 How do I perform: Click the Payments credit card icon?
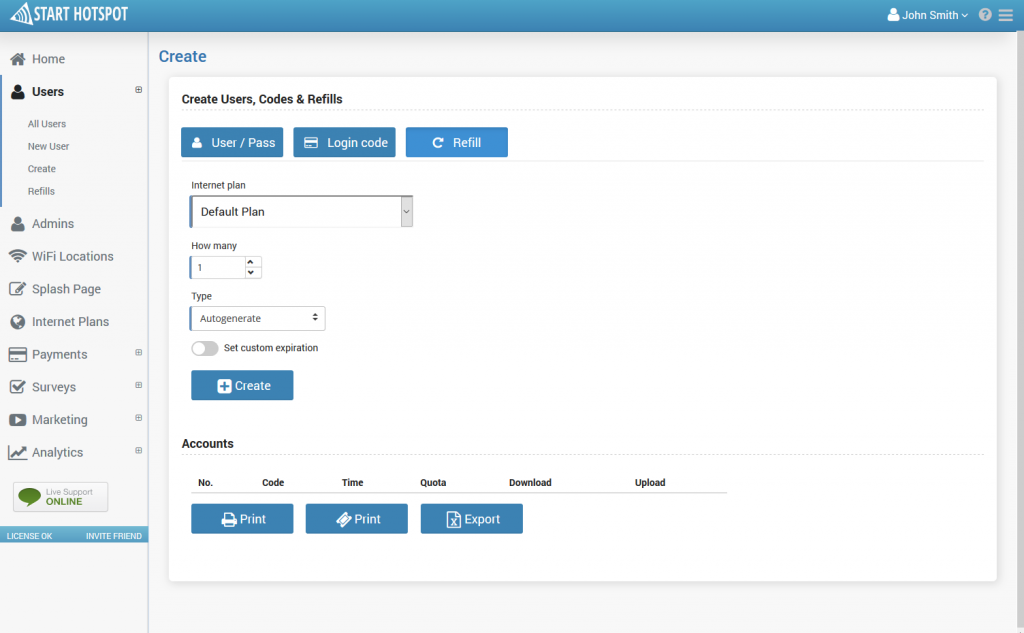(x=18, y=354)
